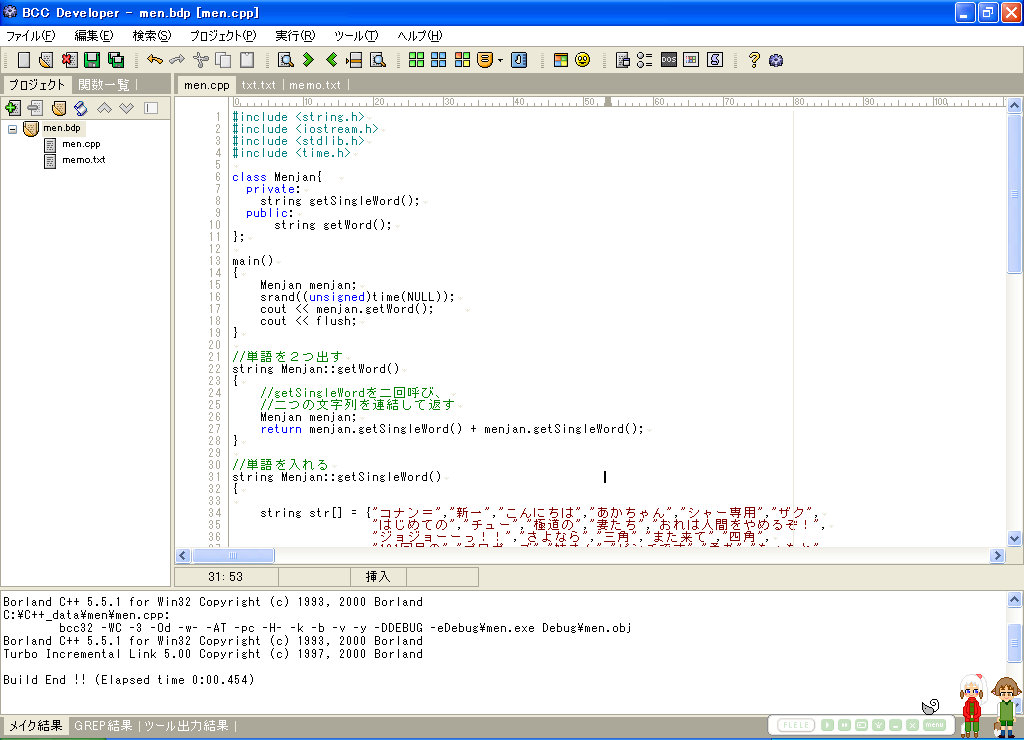Open dropdown arrow beside yellow build icon
1024x740 pixels.
500,60
